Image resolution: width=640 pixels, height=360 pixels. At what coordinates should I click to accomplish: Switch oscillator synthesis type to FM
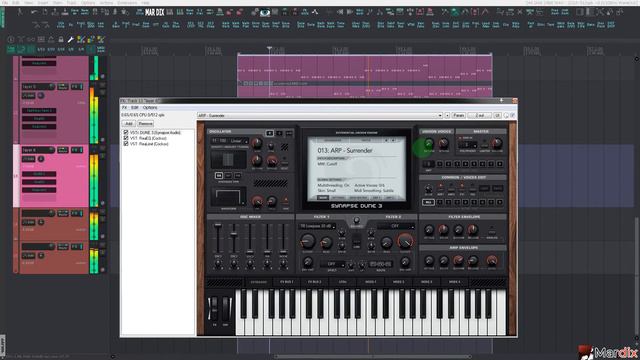pyautogui.click(x=238, y=176)
